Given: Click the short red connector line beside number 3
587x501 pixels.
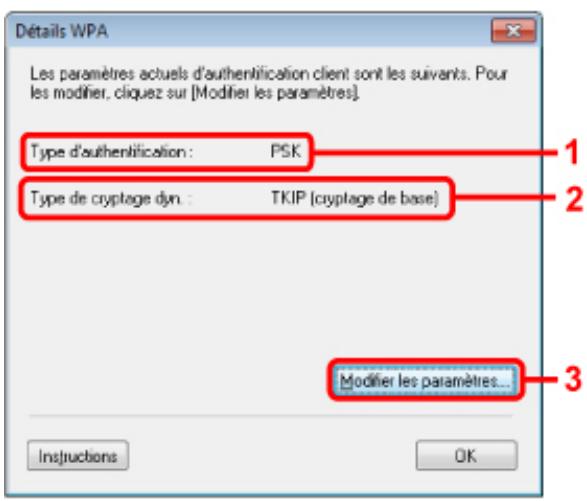Looking at the screenshot, I should tap(541, 379).
